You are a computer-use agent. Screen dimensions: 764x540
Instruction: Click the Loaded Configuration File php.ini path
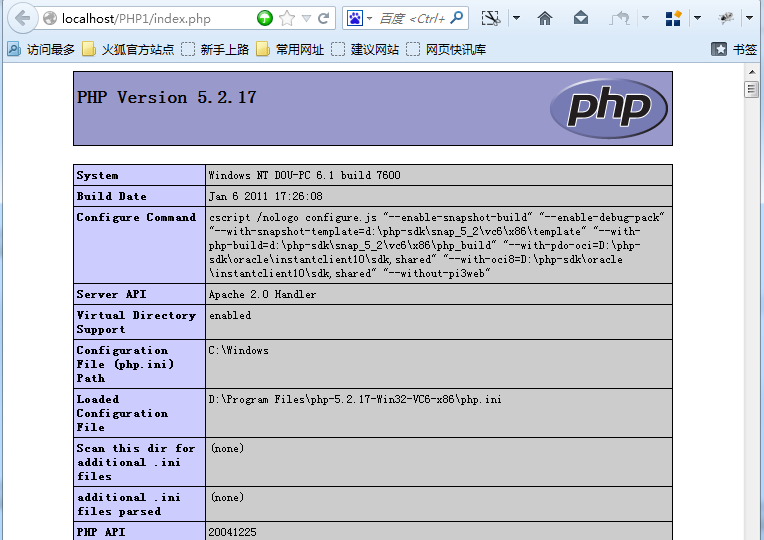[355, 400]
